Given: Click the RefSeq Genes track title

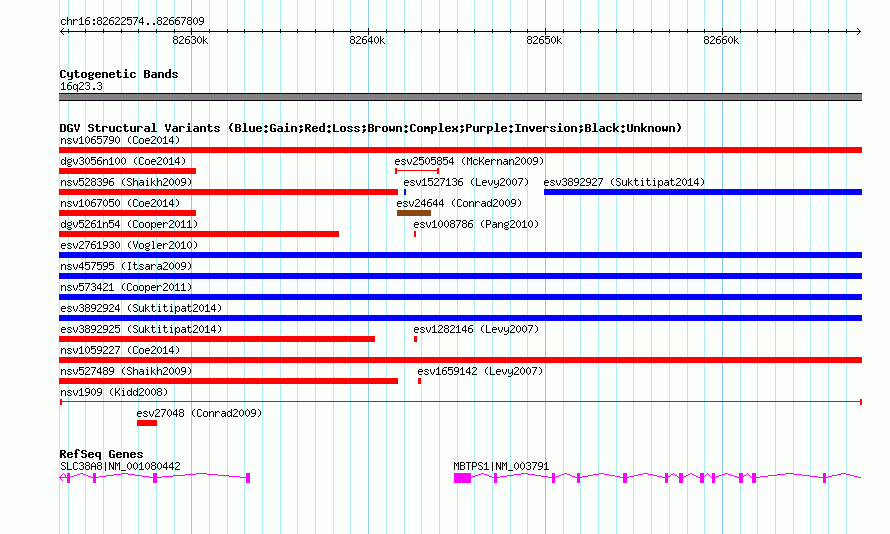Looking at the screenshot, I should [101, 454].
